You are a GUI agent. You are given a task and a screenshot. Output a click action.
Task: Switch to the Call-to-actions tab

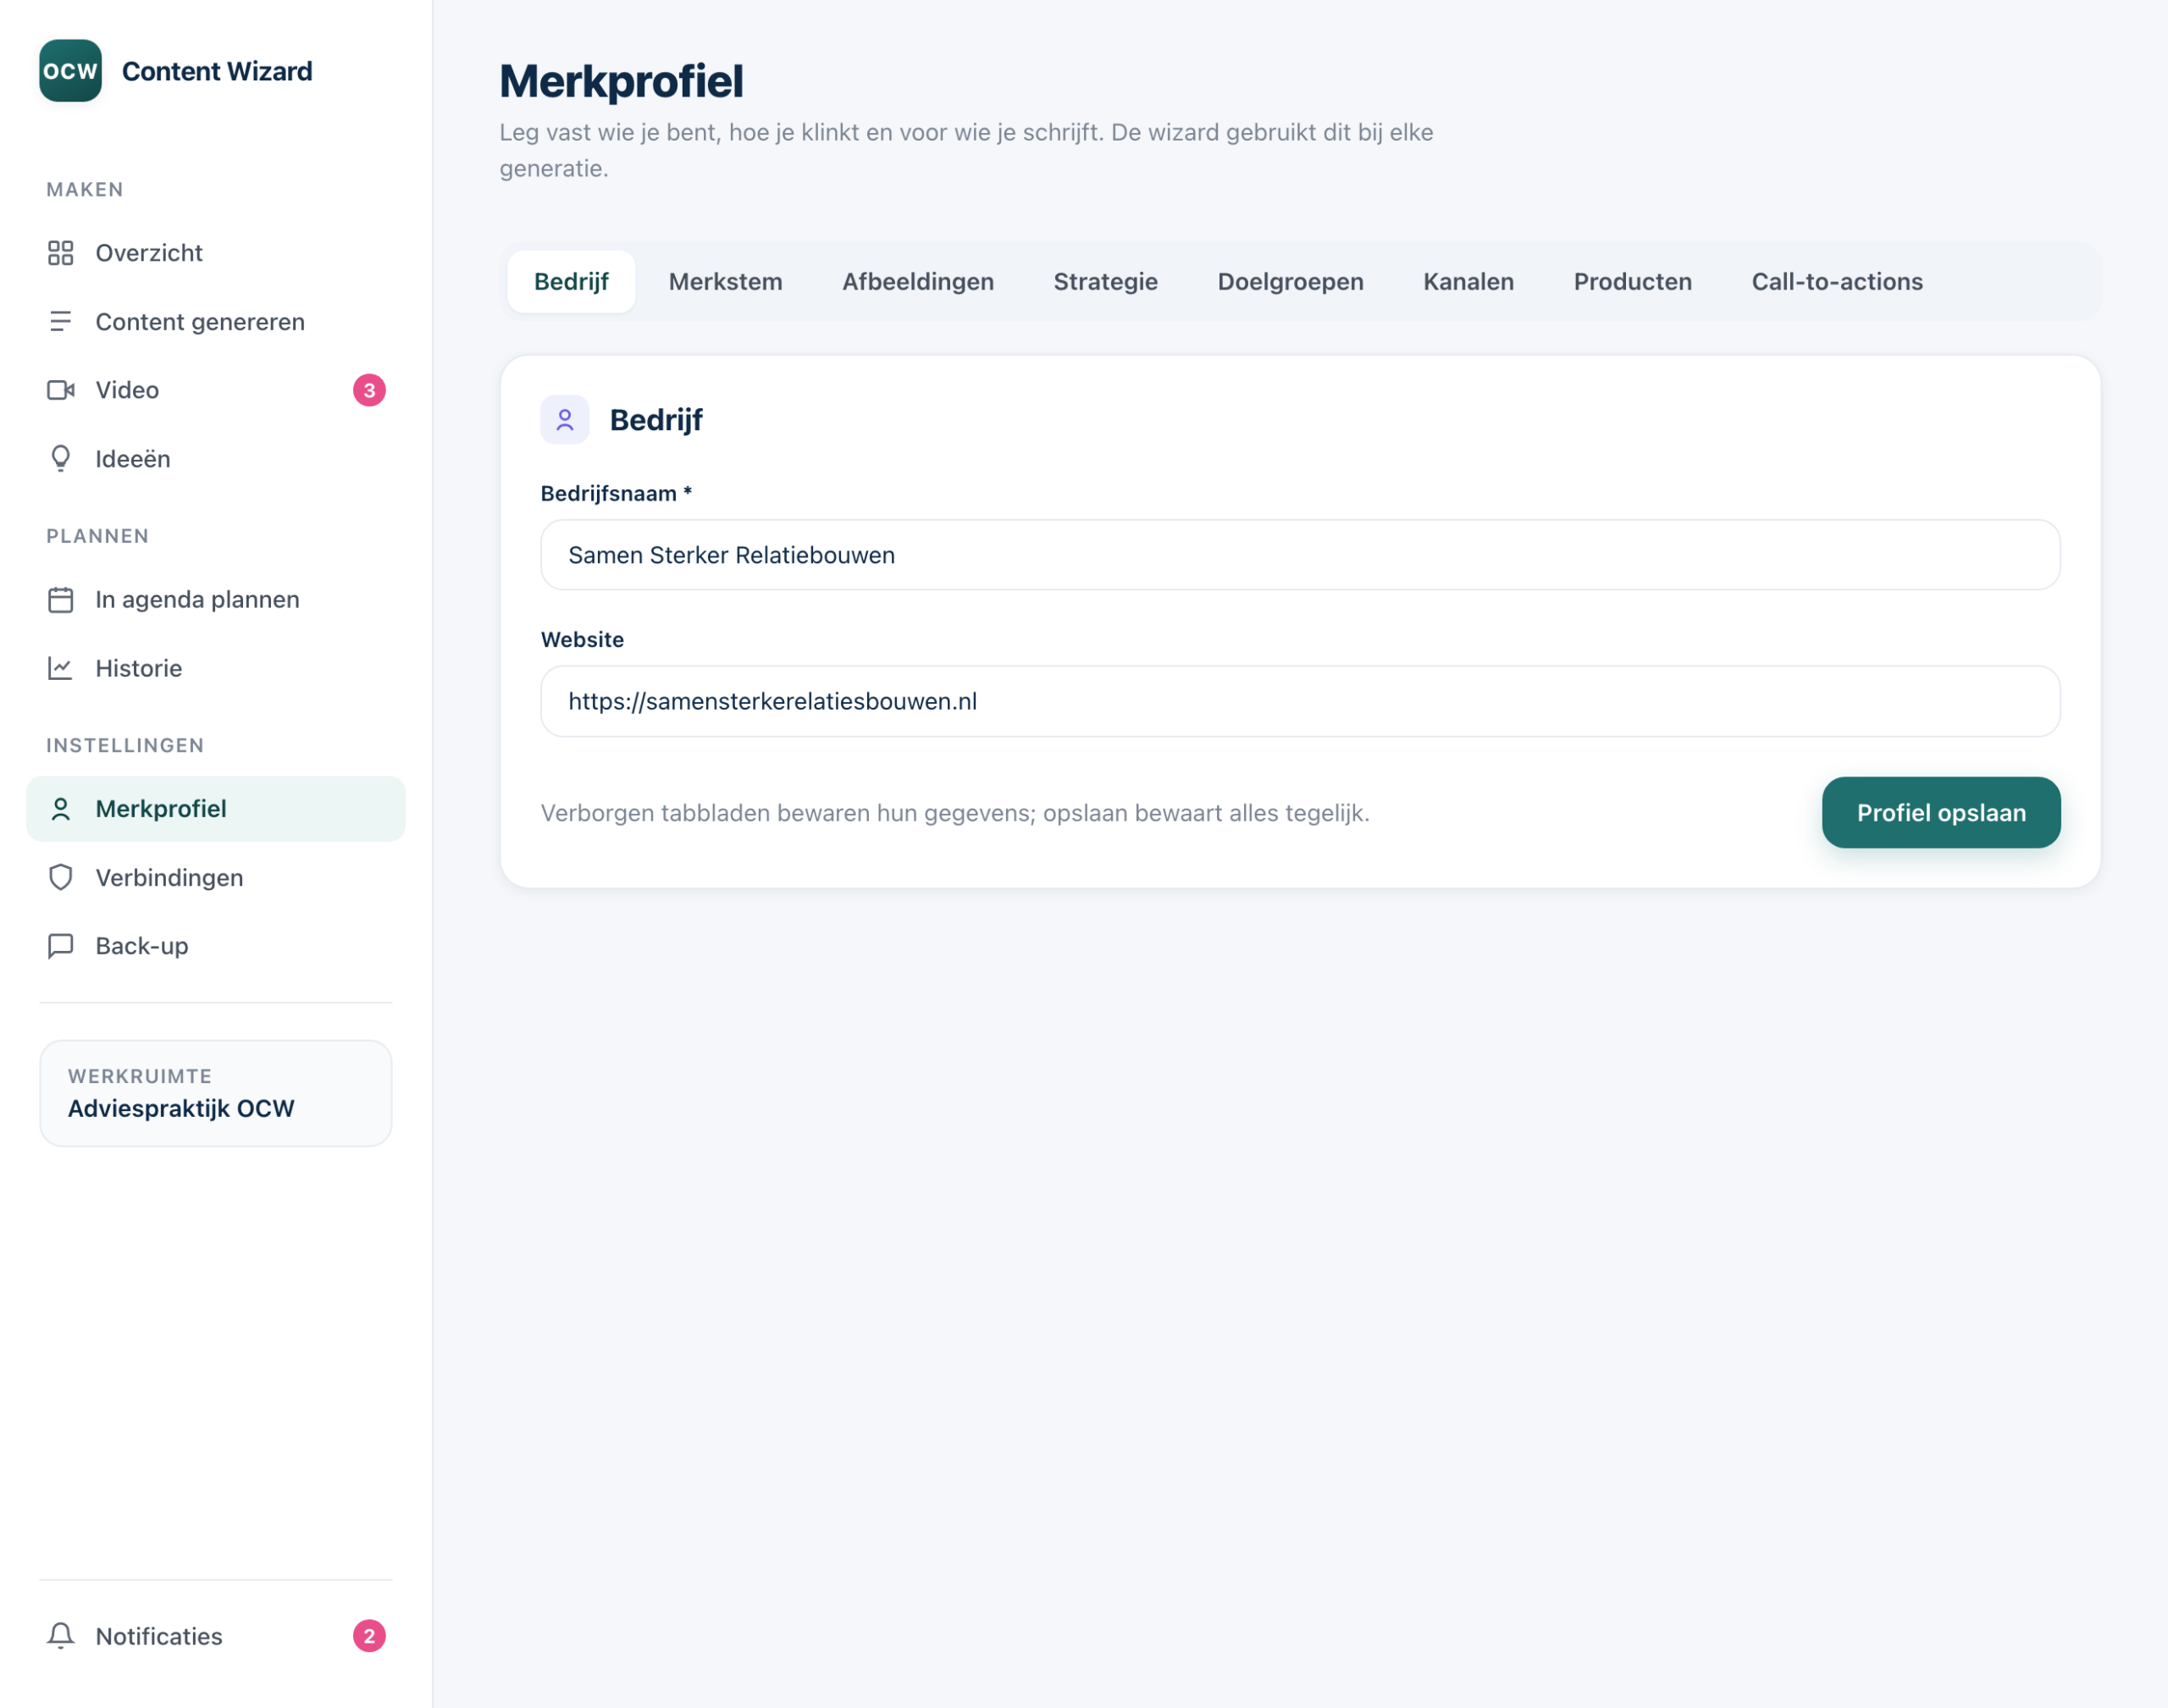1837,282
